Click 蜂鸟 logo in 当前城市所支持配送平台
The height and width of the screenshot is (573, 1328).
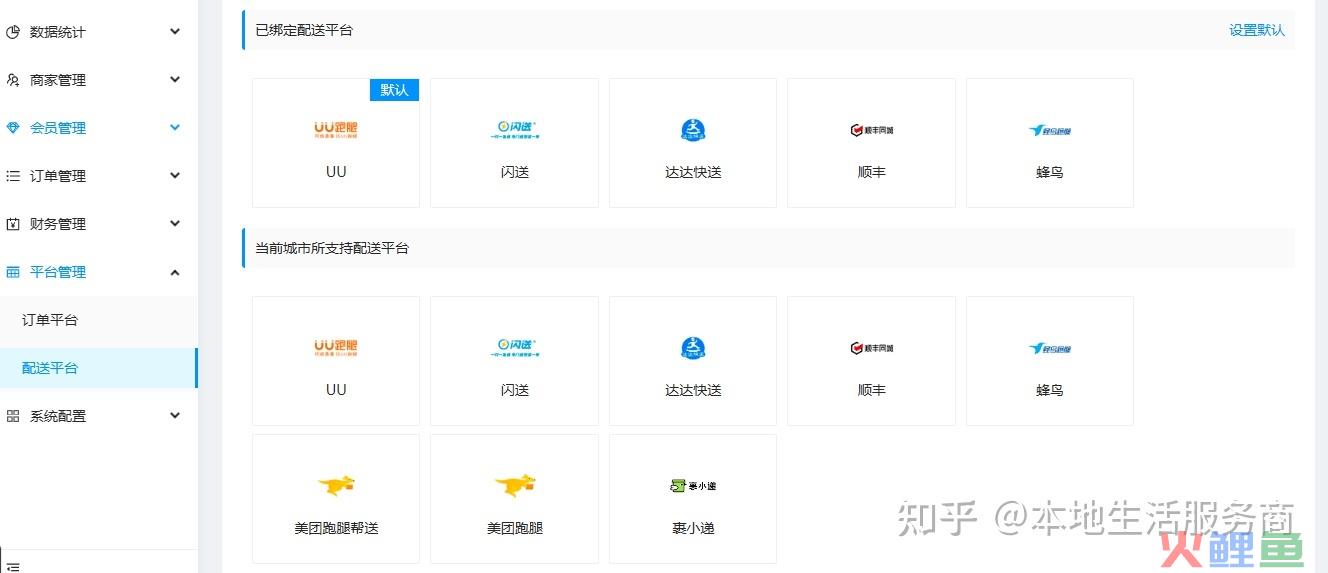click(1050, 348)
